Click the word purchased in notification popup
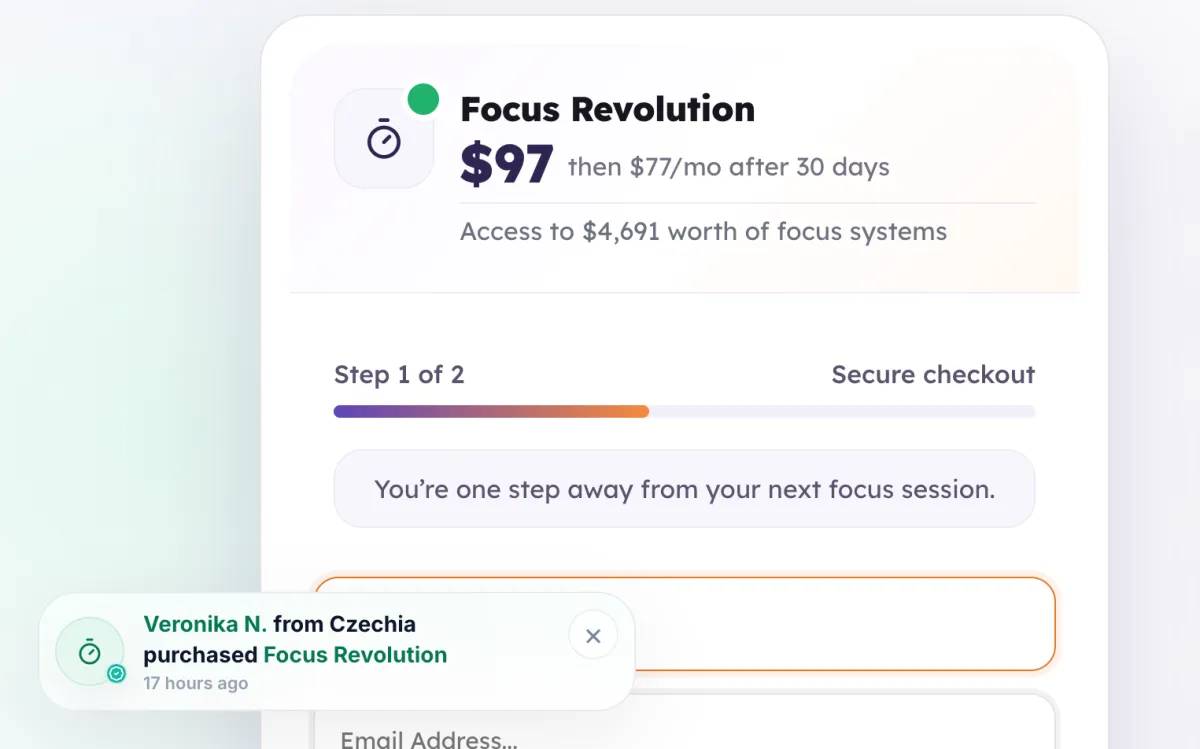Viewport: 1200px width, 749px height. (x=200, y=656)
